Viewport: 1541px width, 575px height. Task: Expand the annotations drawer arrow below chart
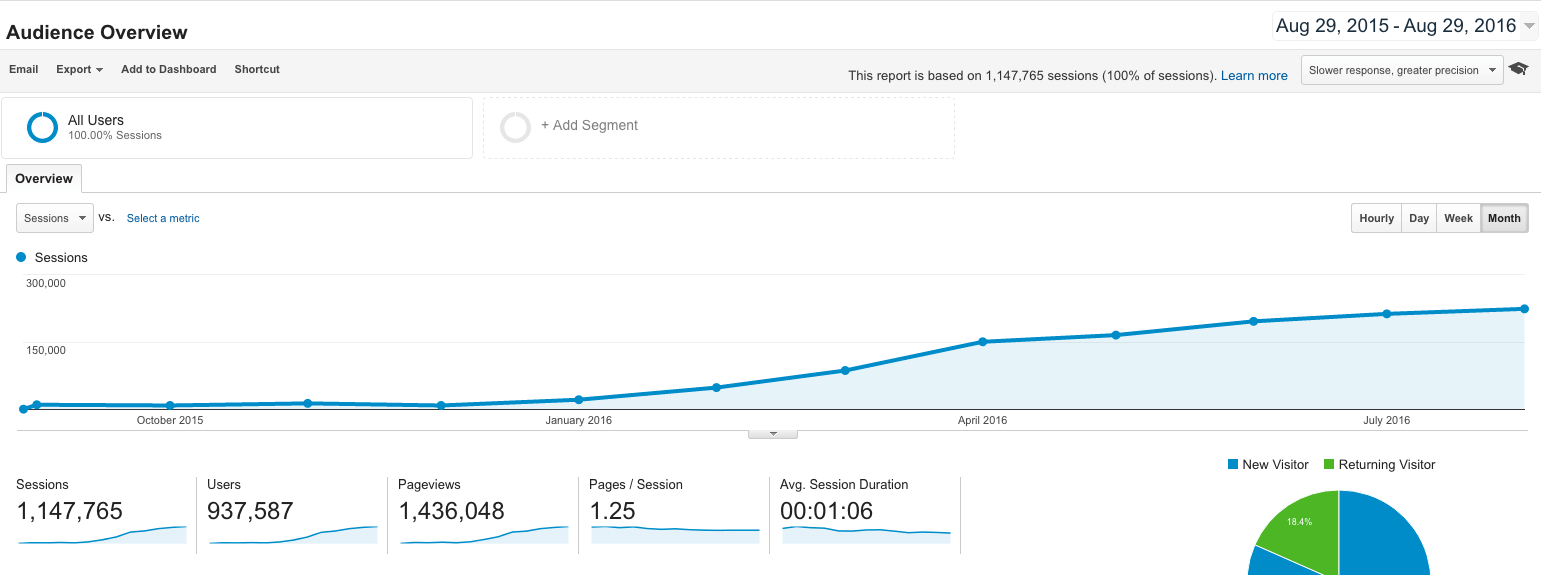(x=773, y=434)
